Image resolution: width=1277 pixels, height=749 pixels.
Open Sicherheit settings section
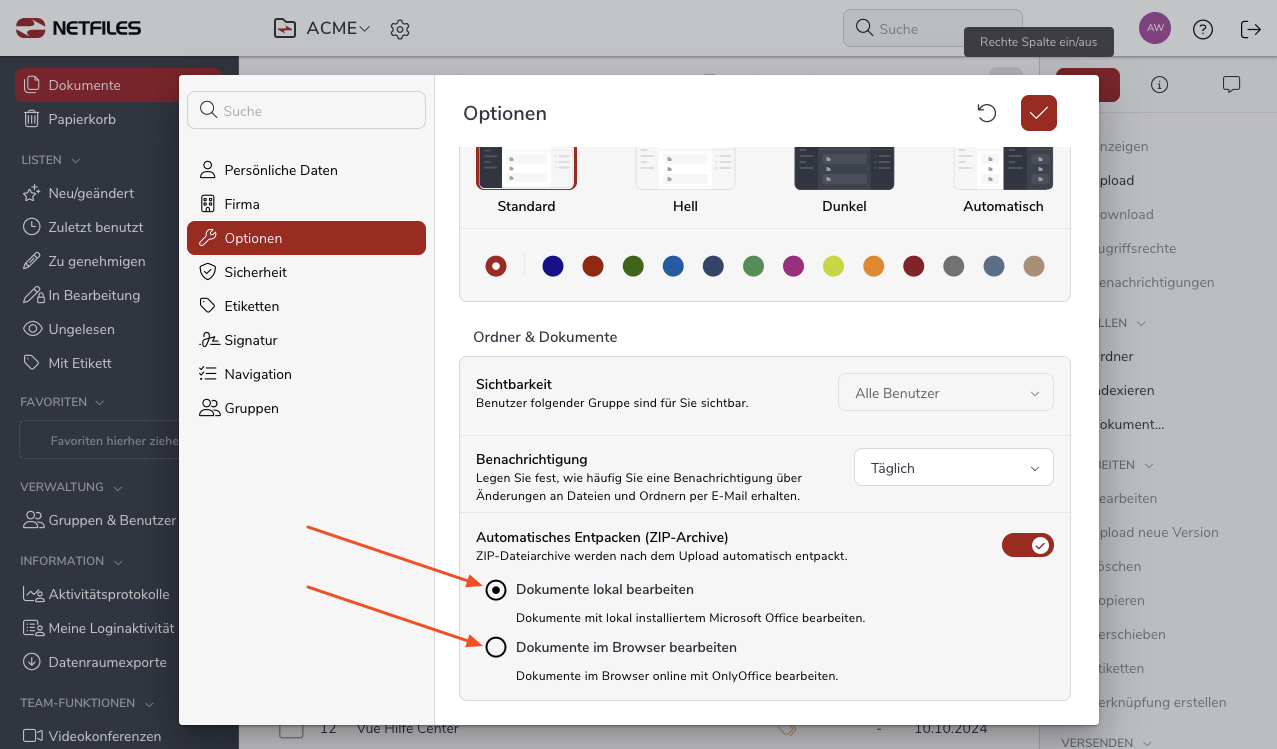tap(255, 272)
